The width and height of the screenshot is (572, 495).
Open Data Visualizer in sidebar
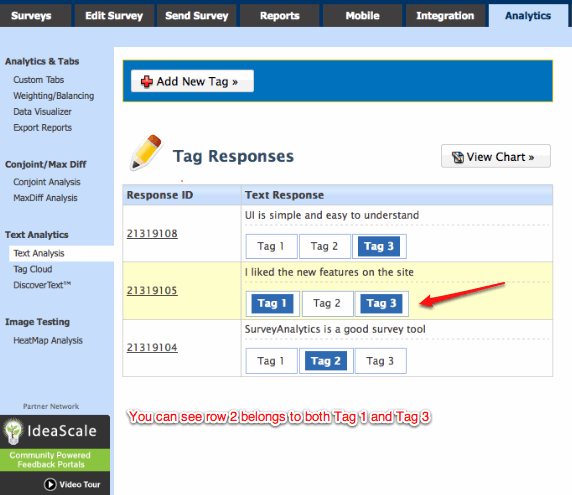click(42, 112)
